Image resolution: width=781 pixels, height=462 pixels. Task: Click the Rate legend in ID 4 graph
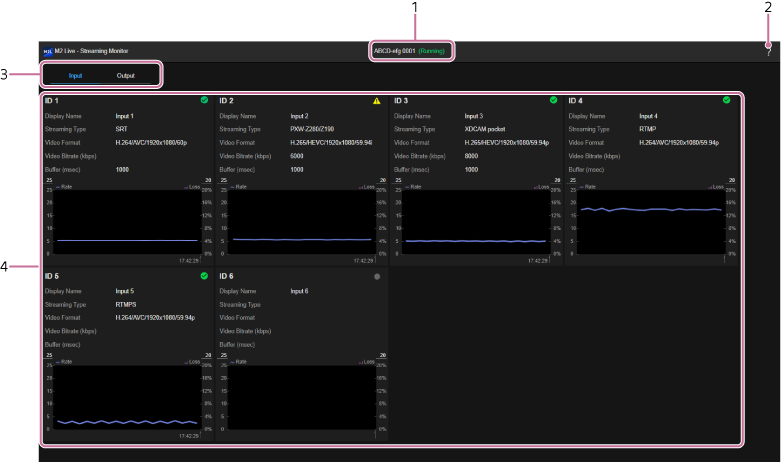[x=587, y=187]
